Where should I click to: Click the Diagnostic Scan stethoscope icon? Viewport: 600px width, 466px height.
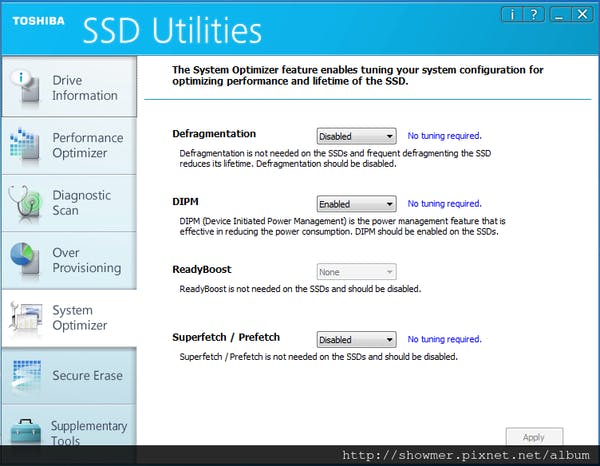tap(24, 203)
